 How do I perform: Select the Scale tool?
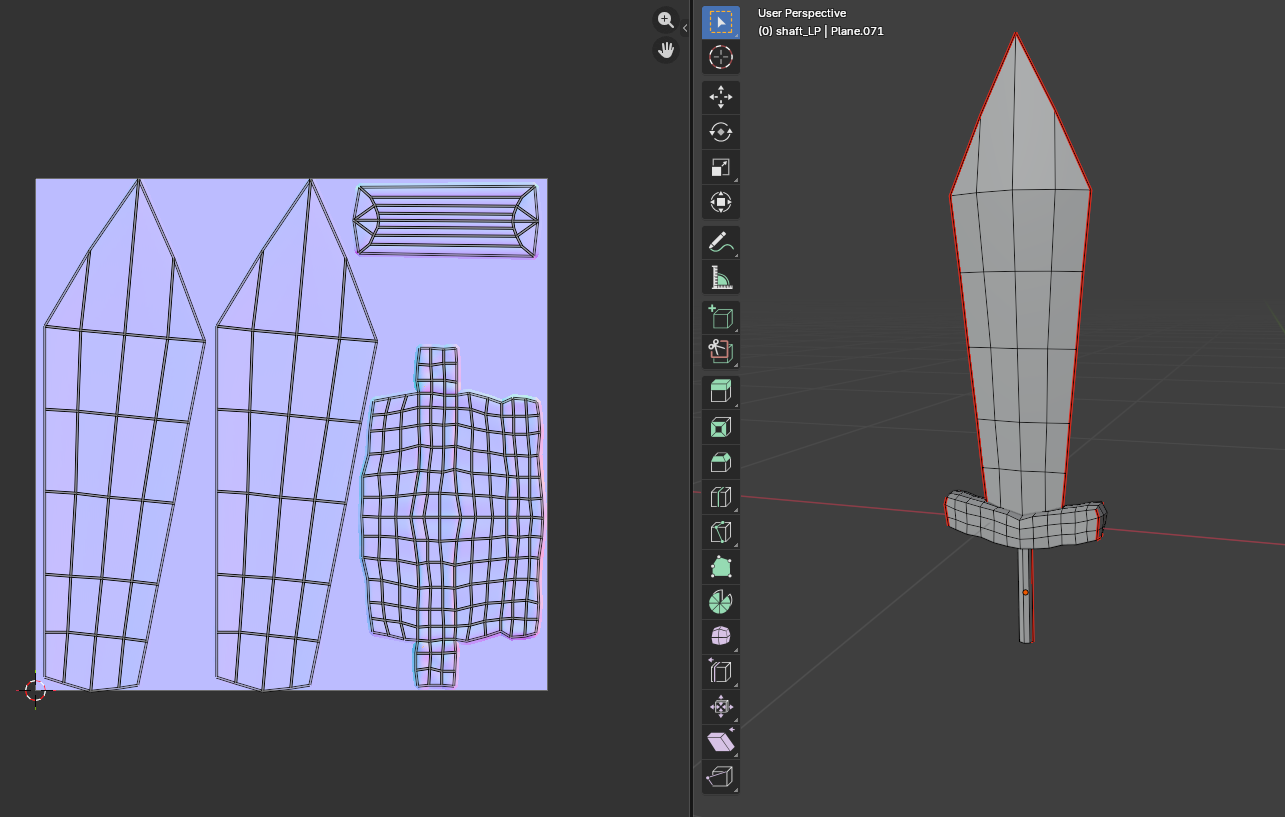click(720, 166)
